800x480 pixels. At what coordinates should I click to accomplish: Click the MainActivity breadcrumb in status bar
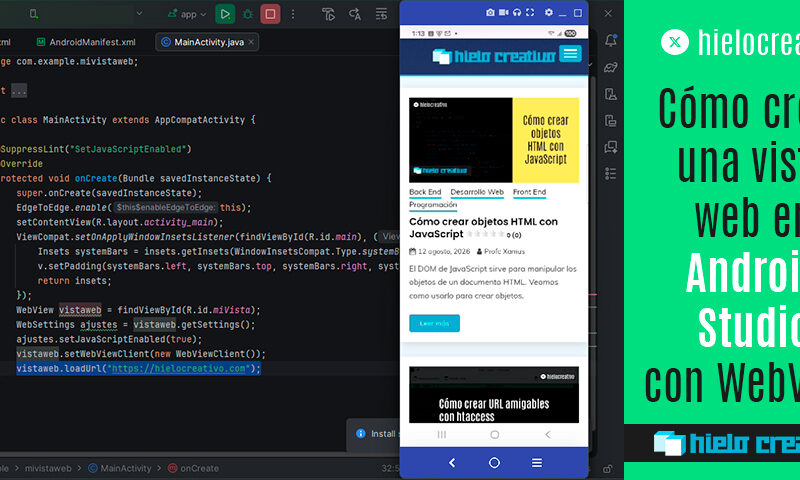(x=120, y=468)
